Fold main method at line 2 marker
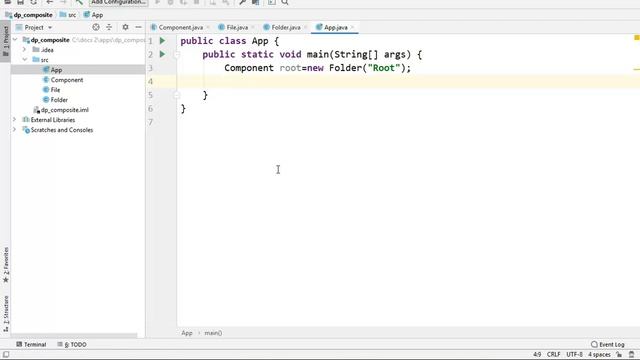Screen dimensions: 640x360 click(176, 54)
